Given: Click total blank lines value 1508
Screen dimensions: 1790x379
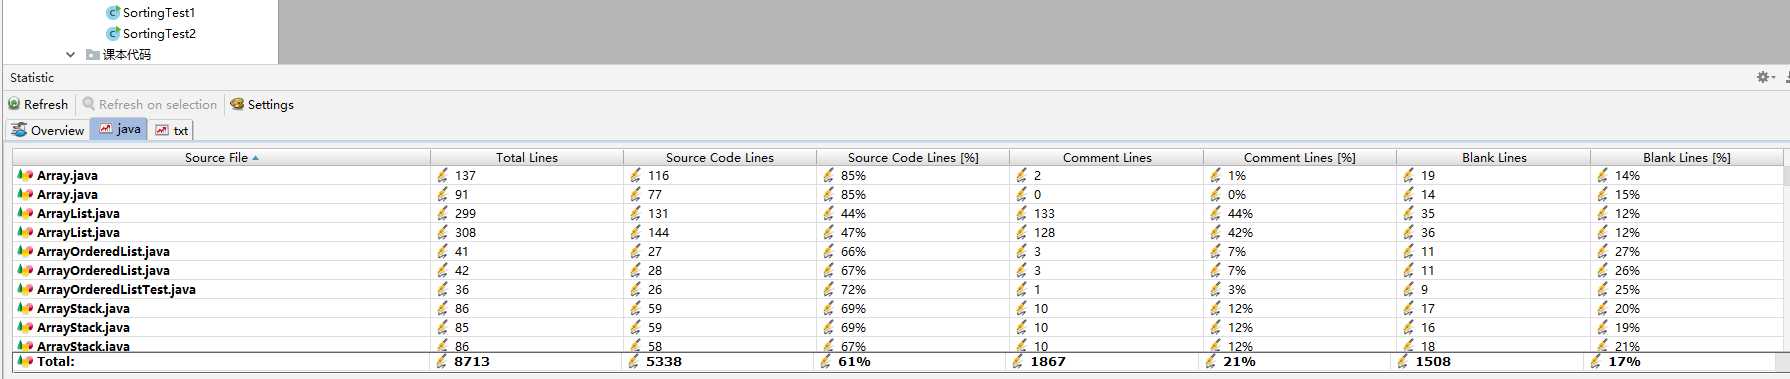Looking at the screenshot, I should coord(1433,362).
